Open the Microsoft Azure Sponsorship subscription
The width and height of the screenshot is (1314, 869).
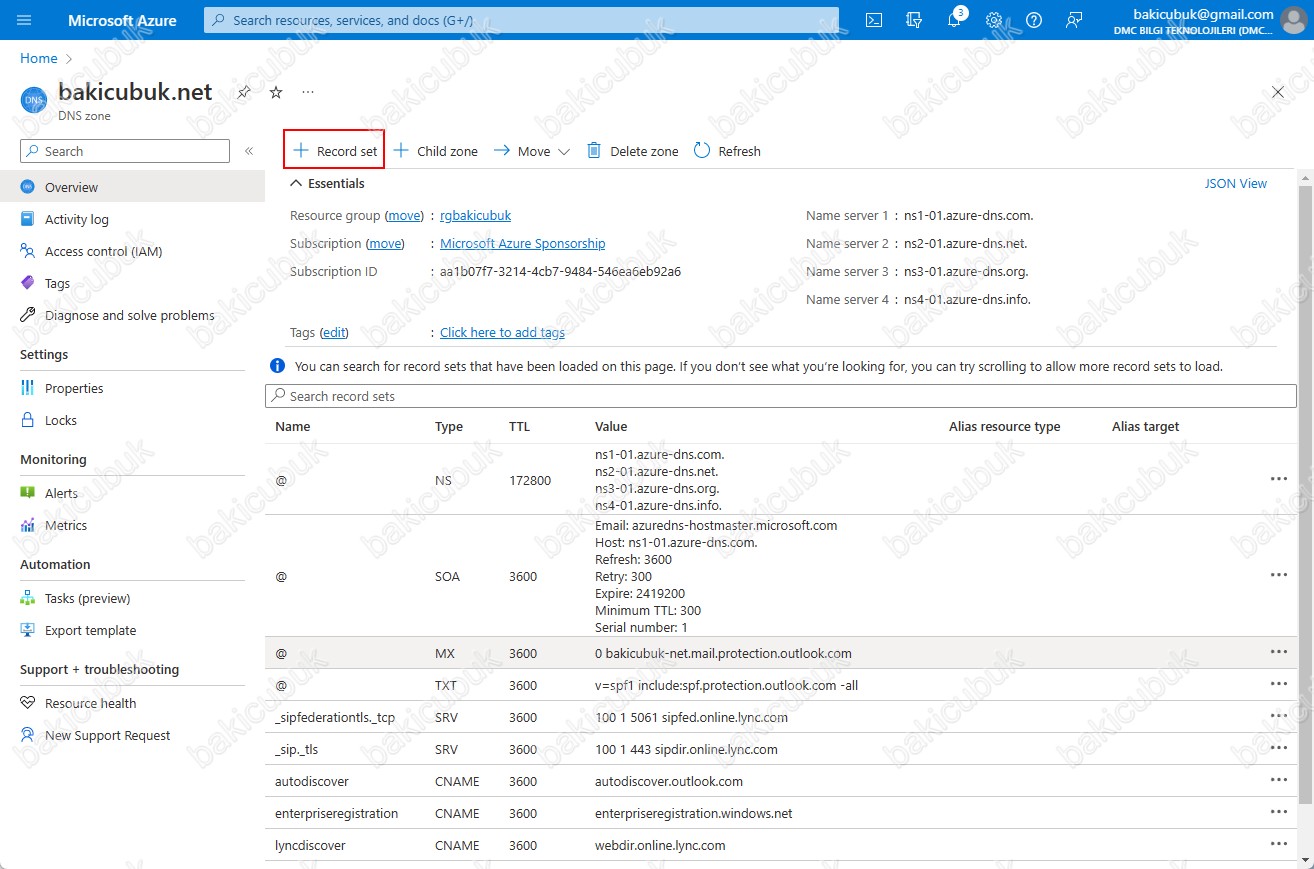click(523, 243)
